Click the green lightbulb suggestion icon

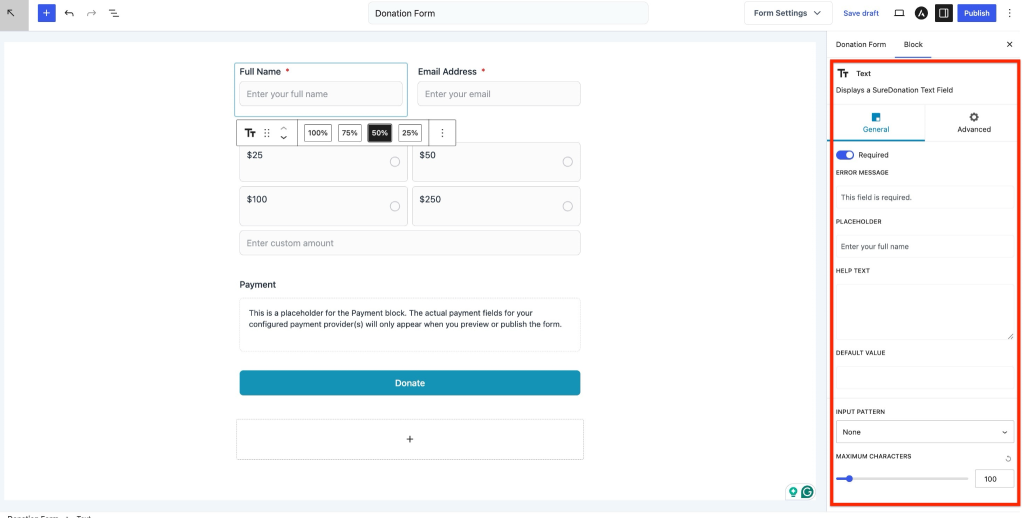[793, 492]
